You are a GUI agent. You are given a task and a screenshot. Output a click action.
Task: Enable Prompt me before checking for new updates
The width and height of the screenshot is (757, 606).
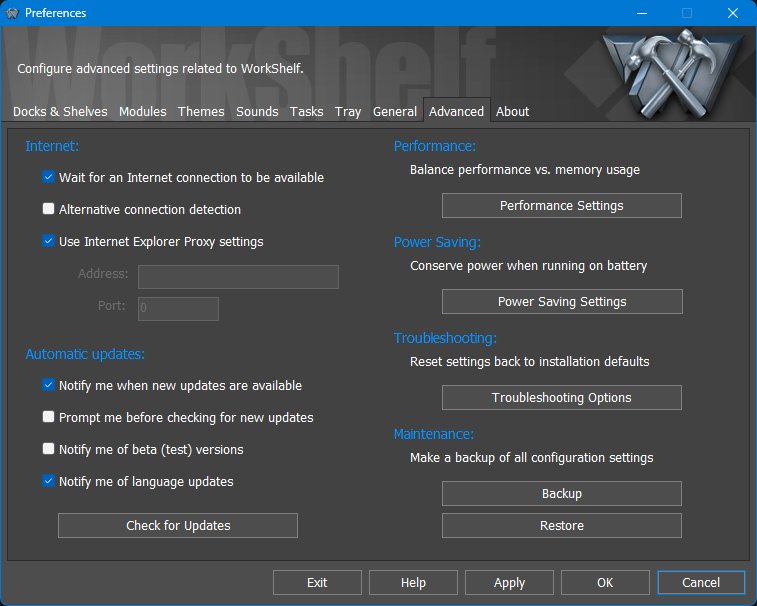tap(48, 417)
